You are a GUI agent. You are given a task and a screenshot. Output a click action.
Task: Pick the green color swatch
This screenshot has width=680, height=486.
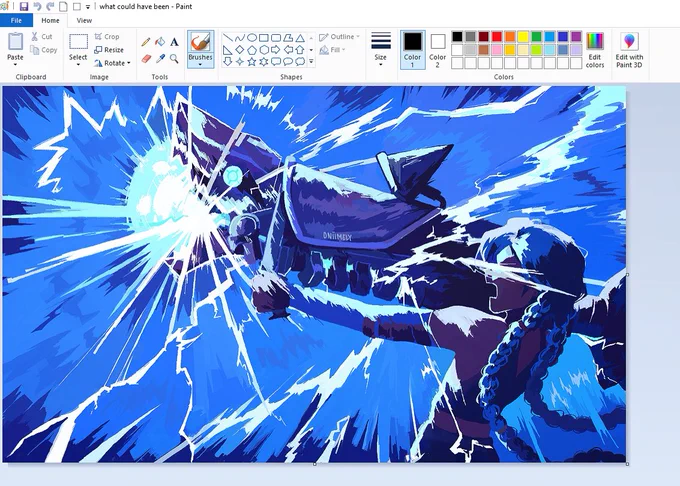click(536, 36)
